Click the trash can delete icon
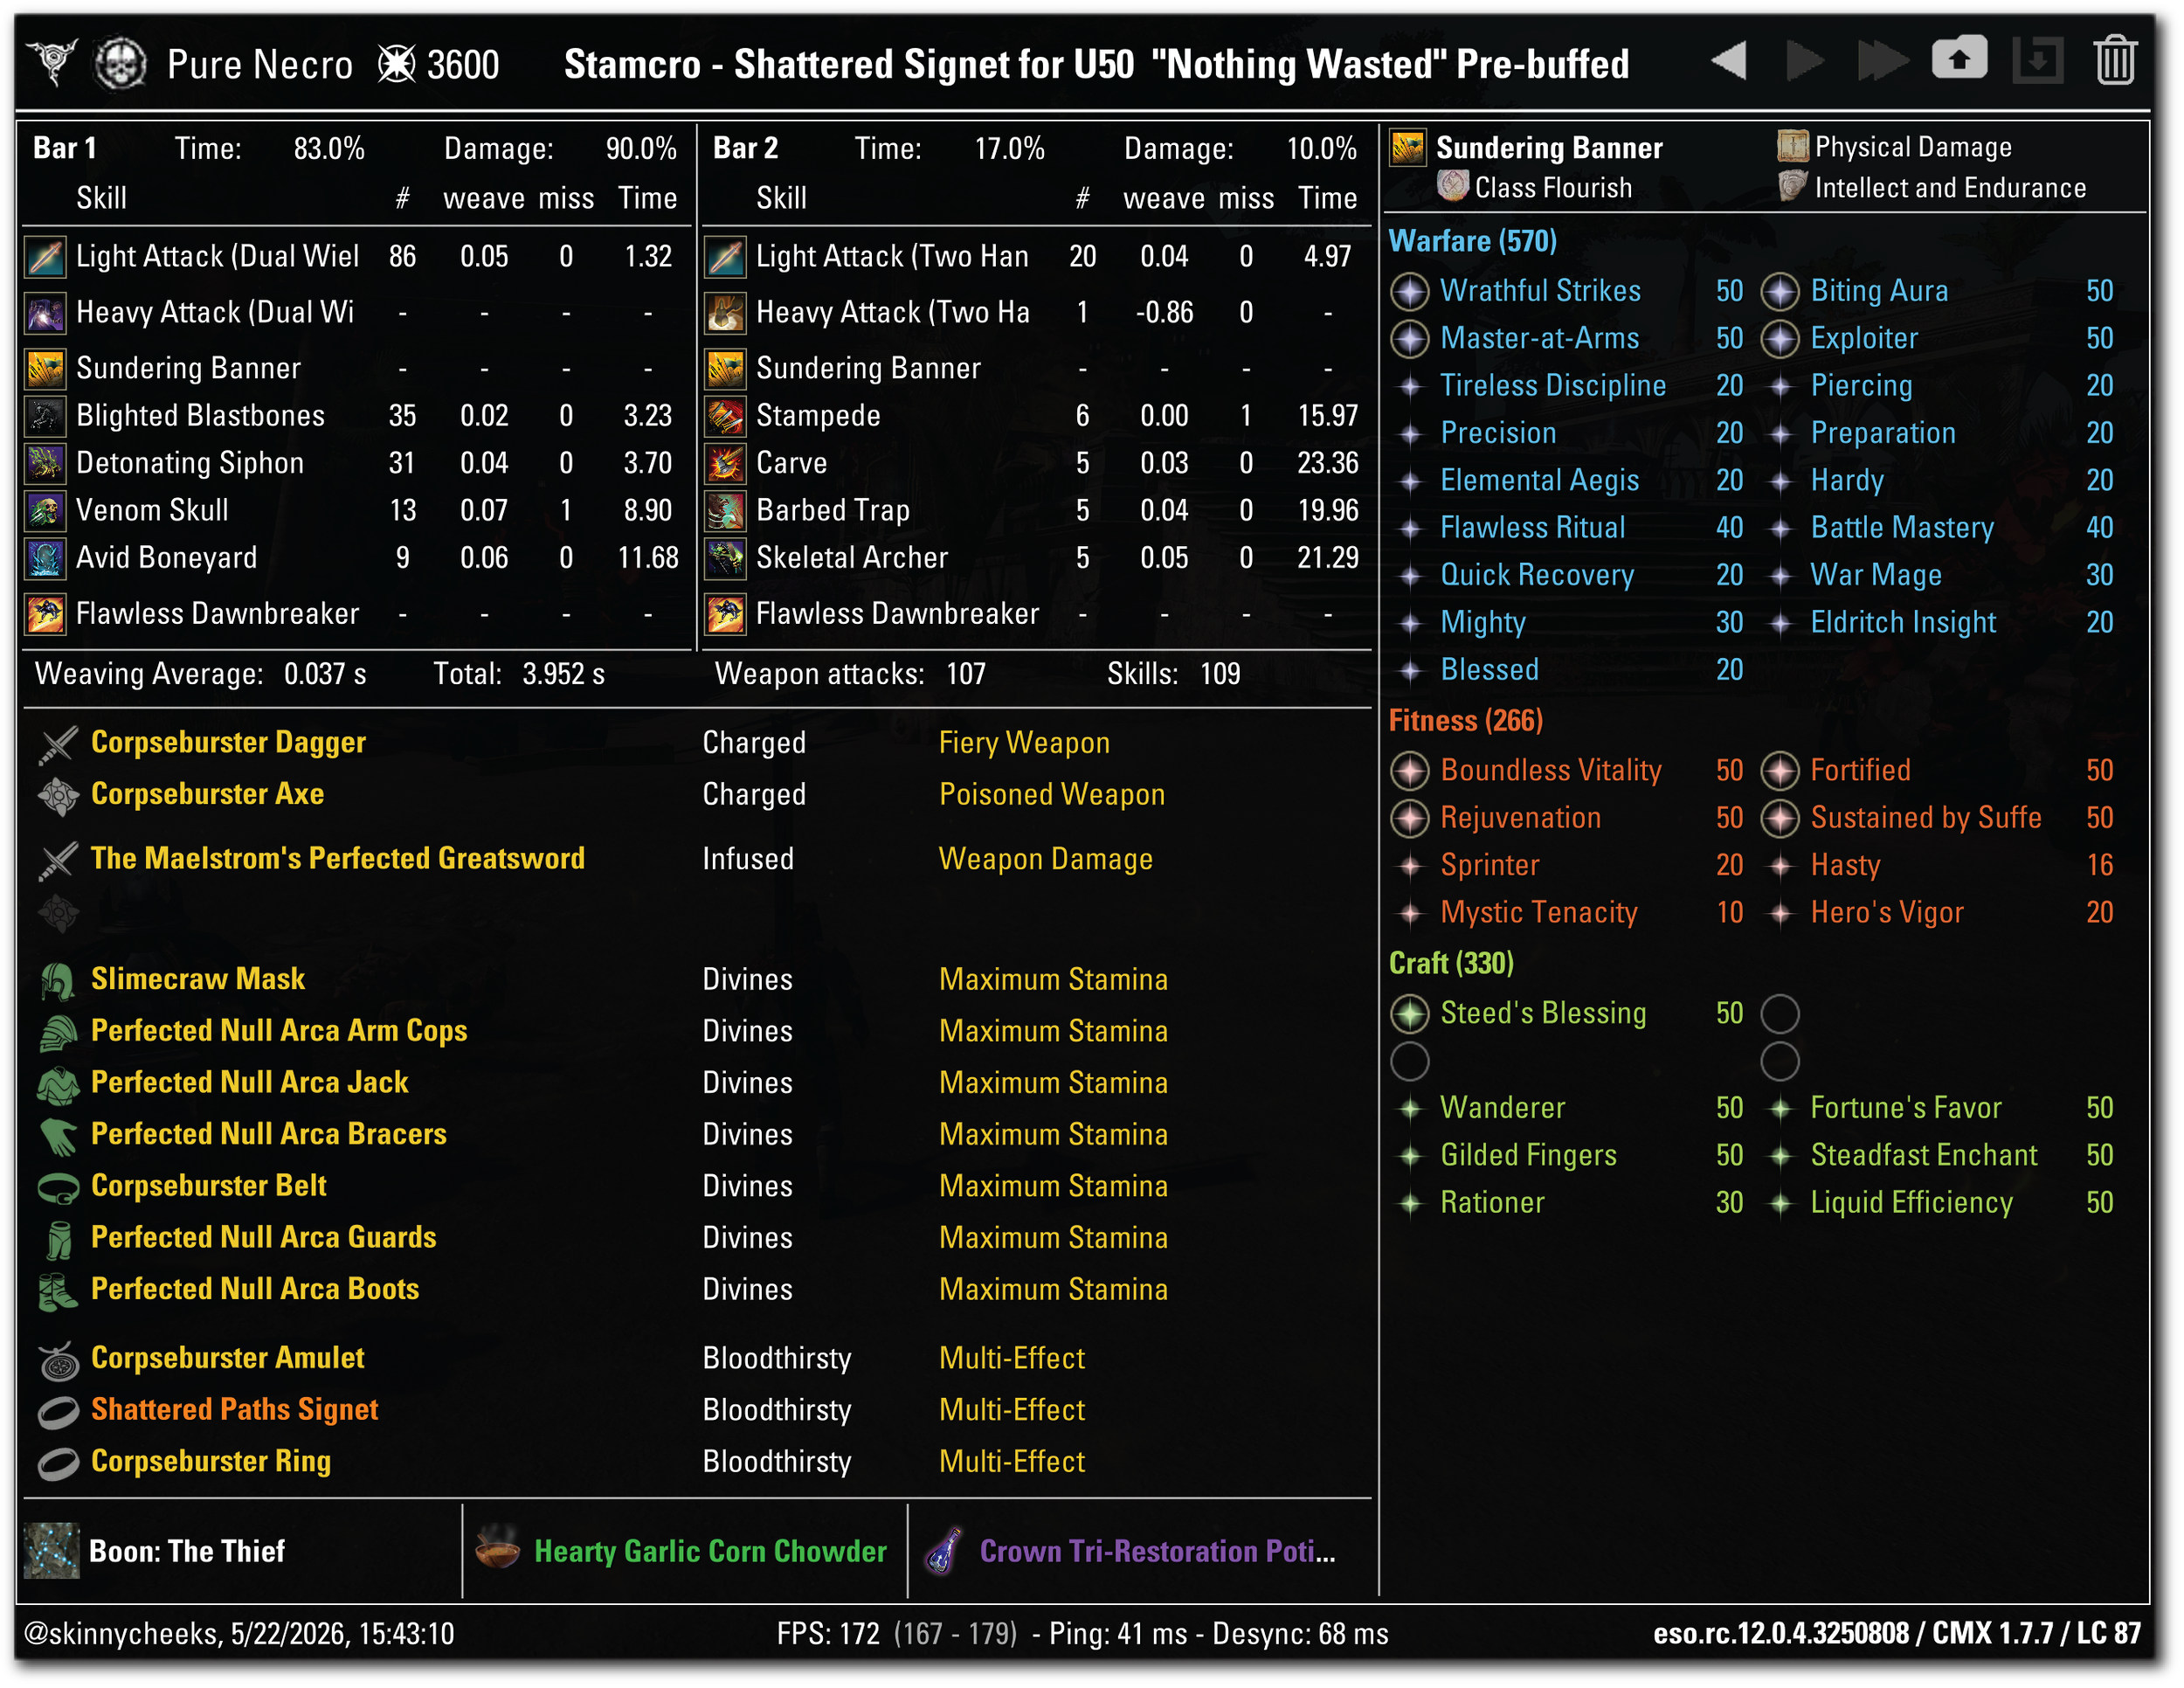 click(2115, 61)
